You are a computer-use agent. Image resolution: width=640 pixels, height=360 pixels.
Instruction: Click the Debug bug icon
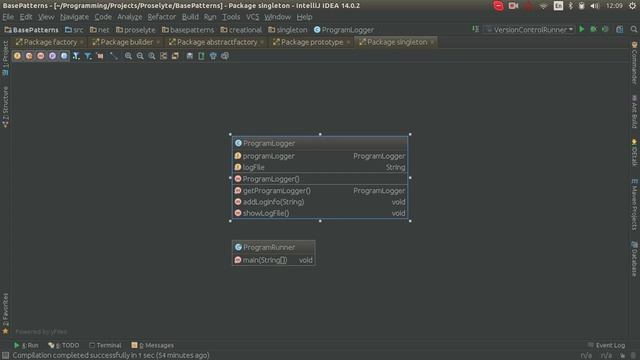[x=593, y=29]
